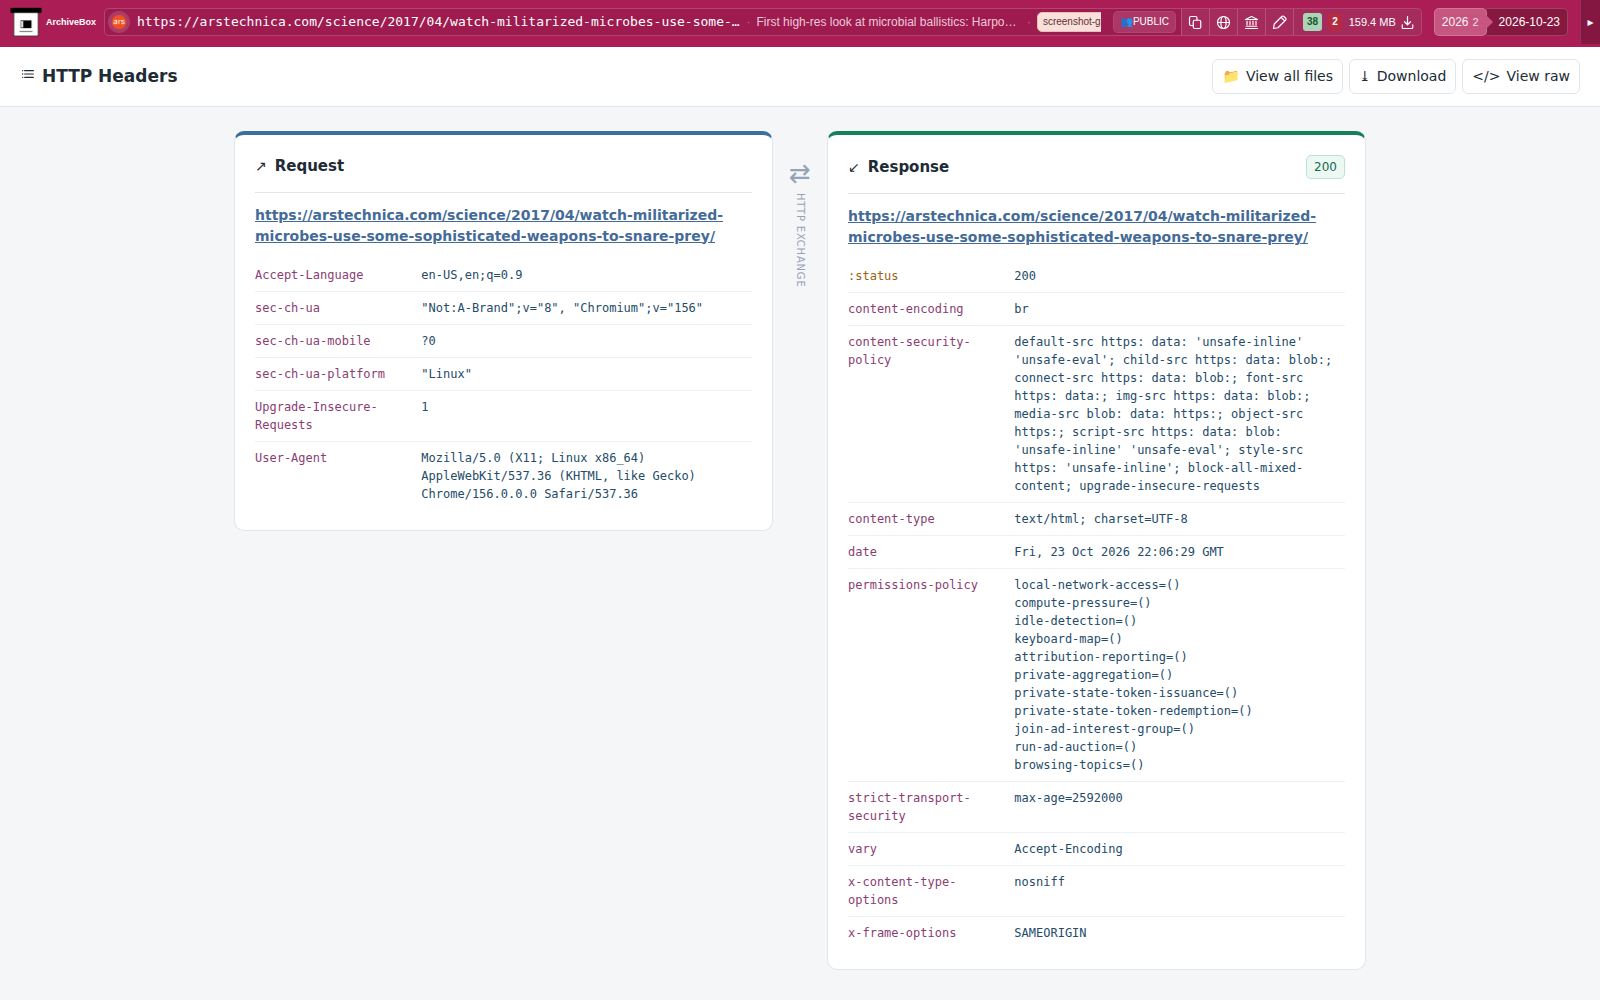Click the permissions-policy header name
This screenshot has height=1000, width=1600.
click(913, 585)
